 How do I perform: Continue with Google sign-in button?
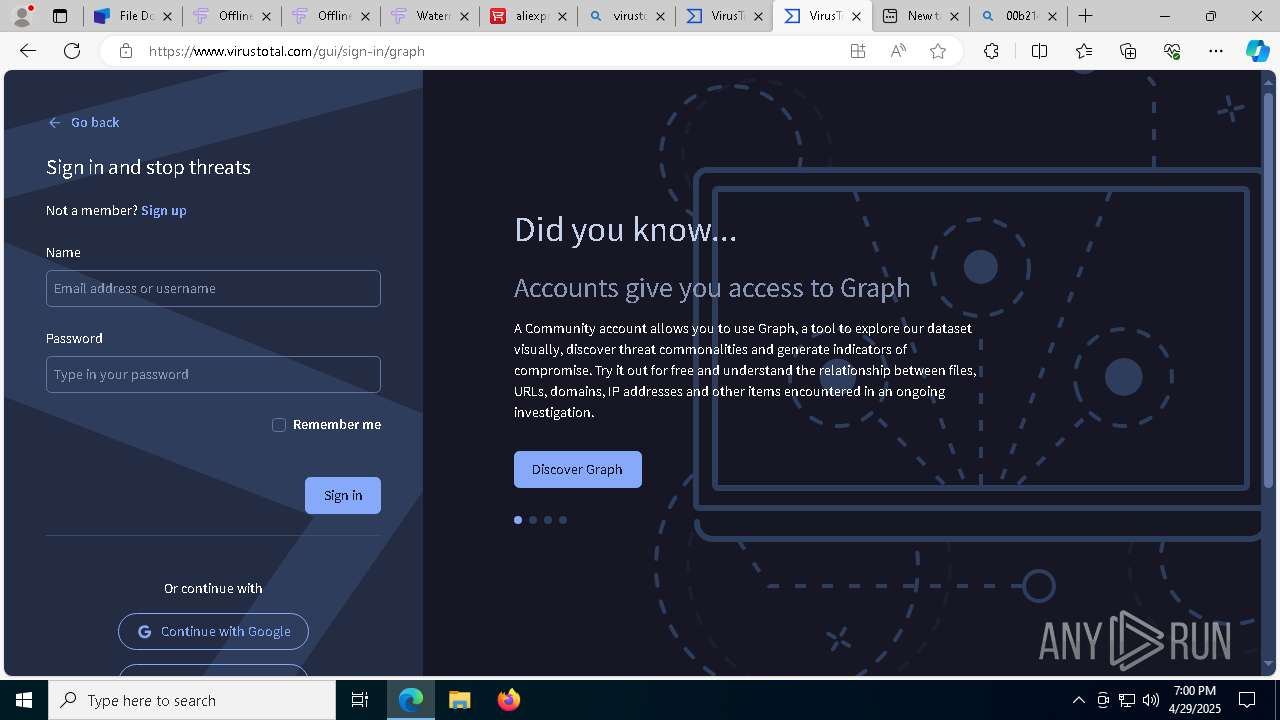(213, 631)
